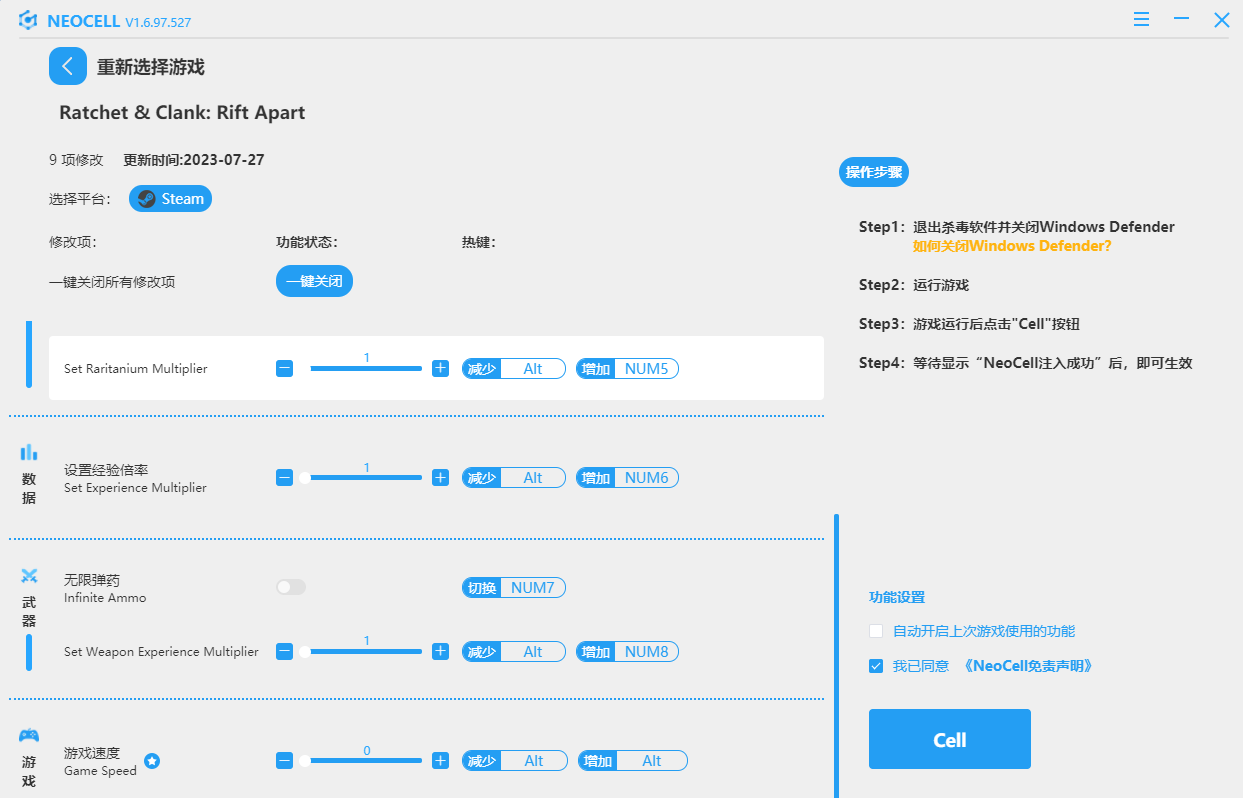The height and width of the screenshot is (798, 1243).
Task: Click the Step2 运行游戏 instruction text
Action: tap(914, 285)
